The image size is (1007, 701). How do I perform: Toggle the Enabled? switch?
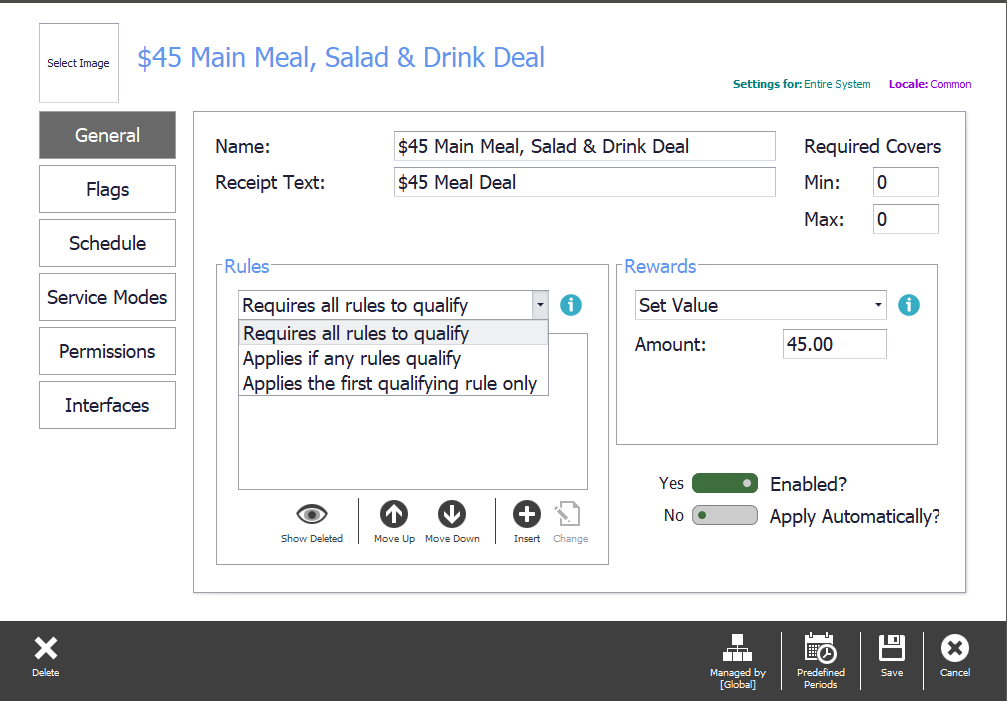(724, 483)
